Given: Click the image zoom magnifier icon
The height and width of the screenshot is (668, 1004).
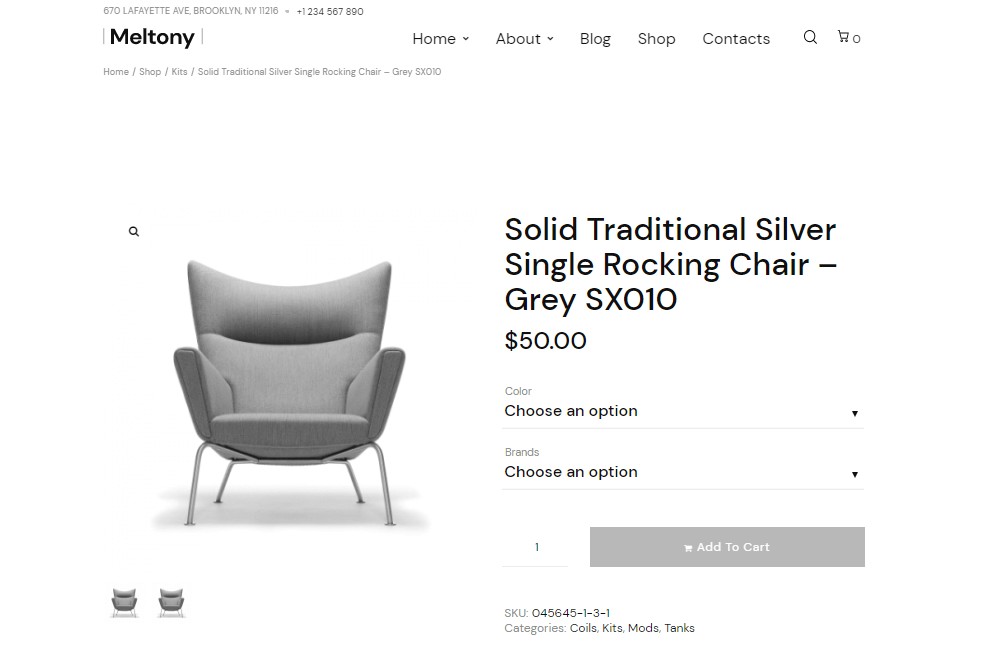Looking at the screenshot, I should pos(134,232).
